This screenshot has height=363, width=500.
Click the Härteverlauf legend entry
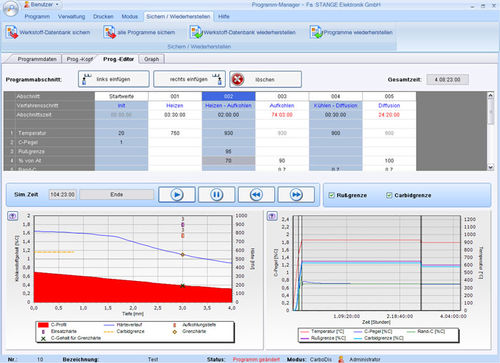click(124, 324)
